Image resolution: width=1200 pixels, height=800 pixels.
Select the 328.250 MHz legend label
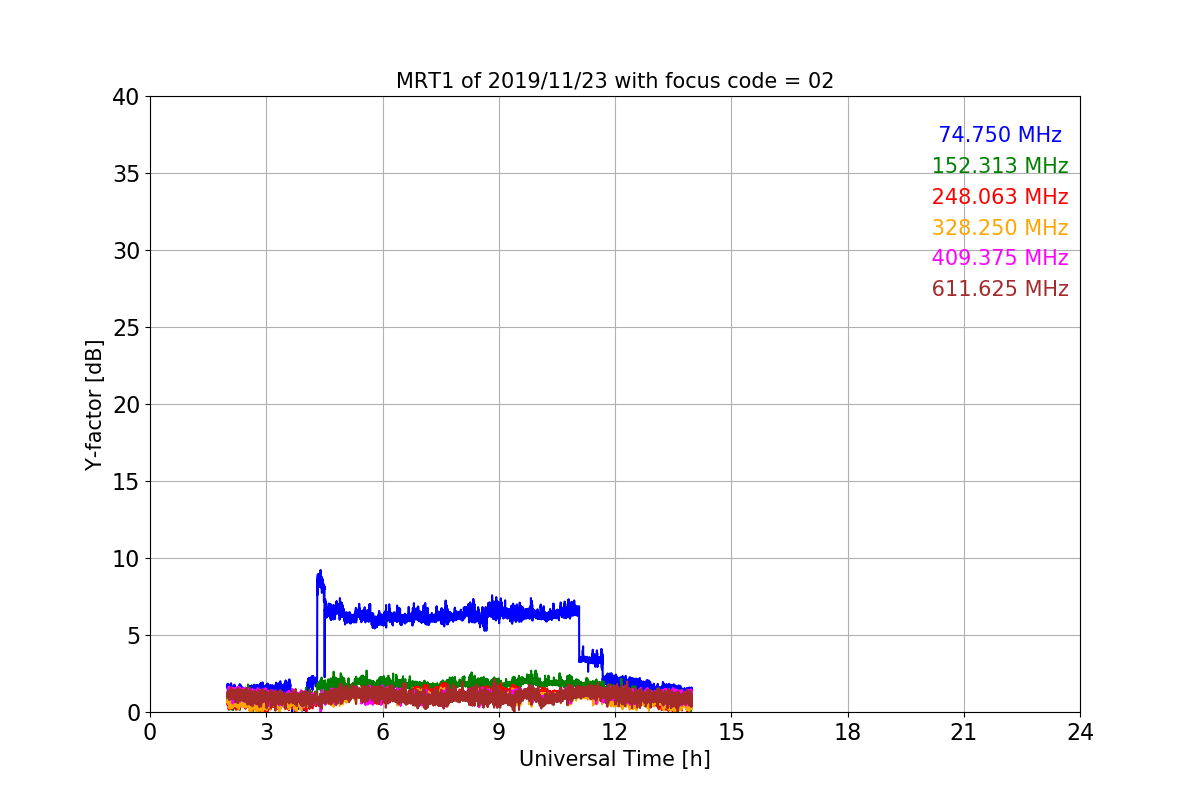coord(1000,228)
